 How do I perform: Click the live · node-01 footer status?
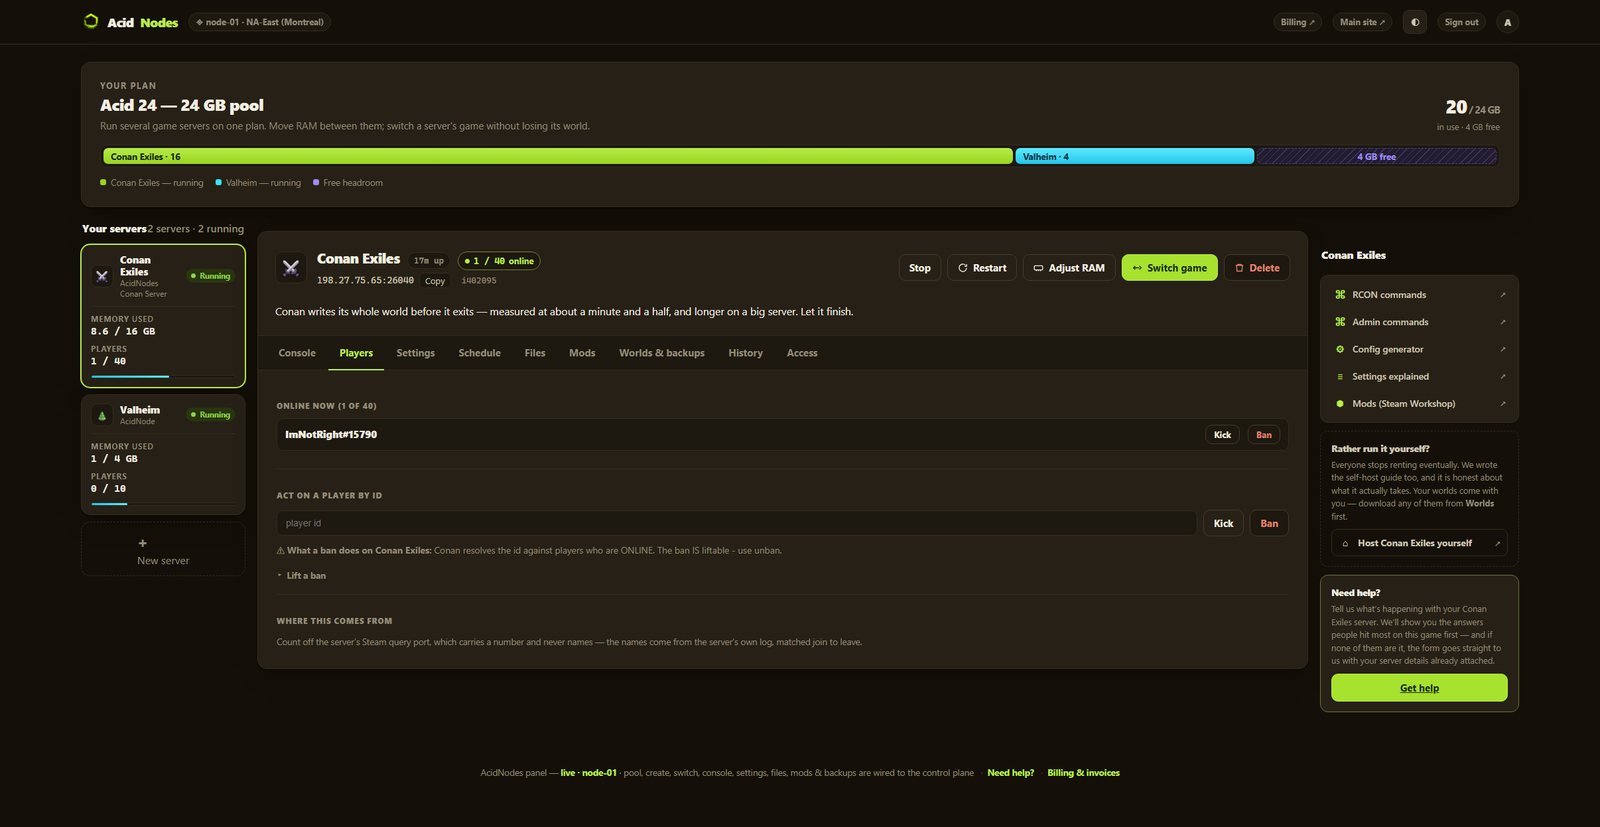pos(589,773)
